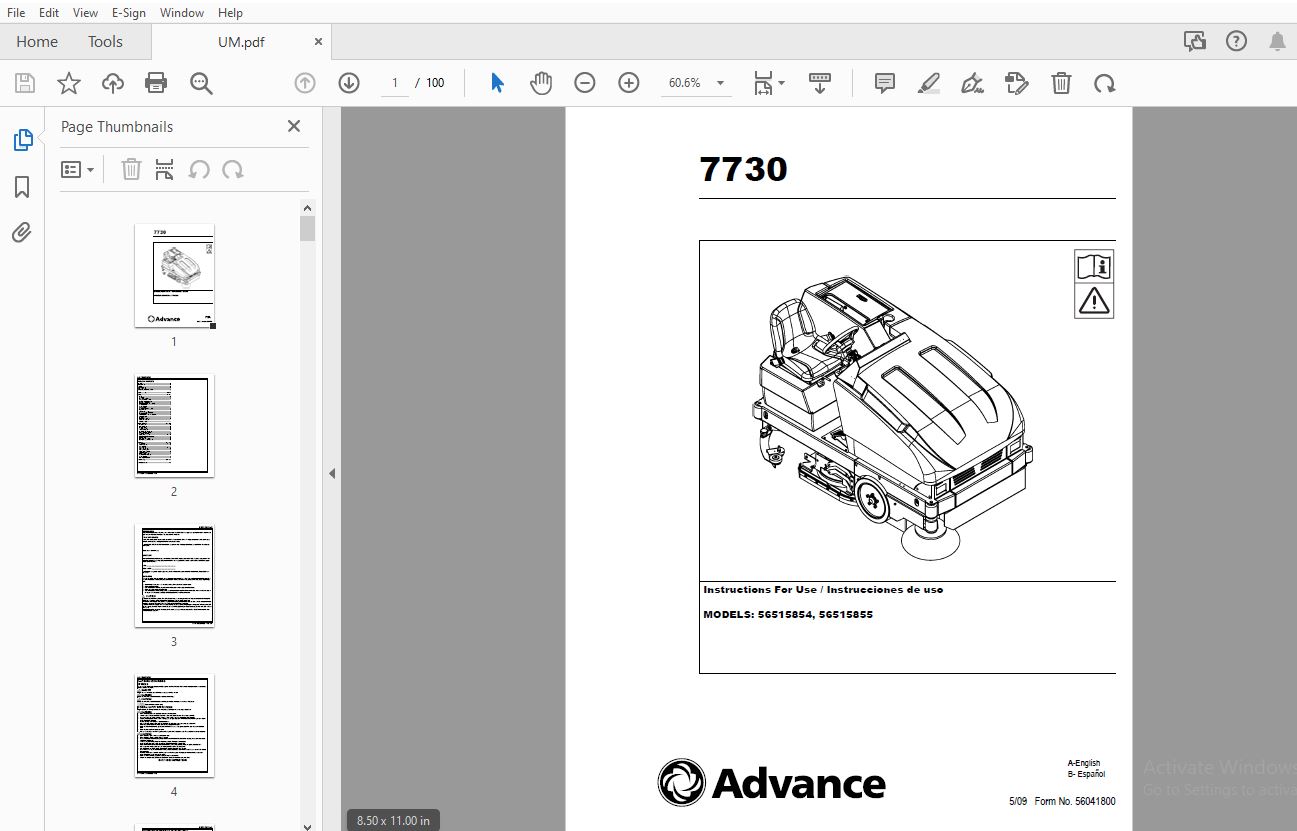Switch to the Tools tab

105,41
